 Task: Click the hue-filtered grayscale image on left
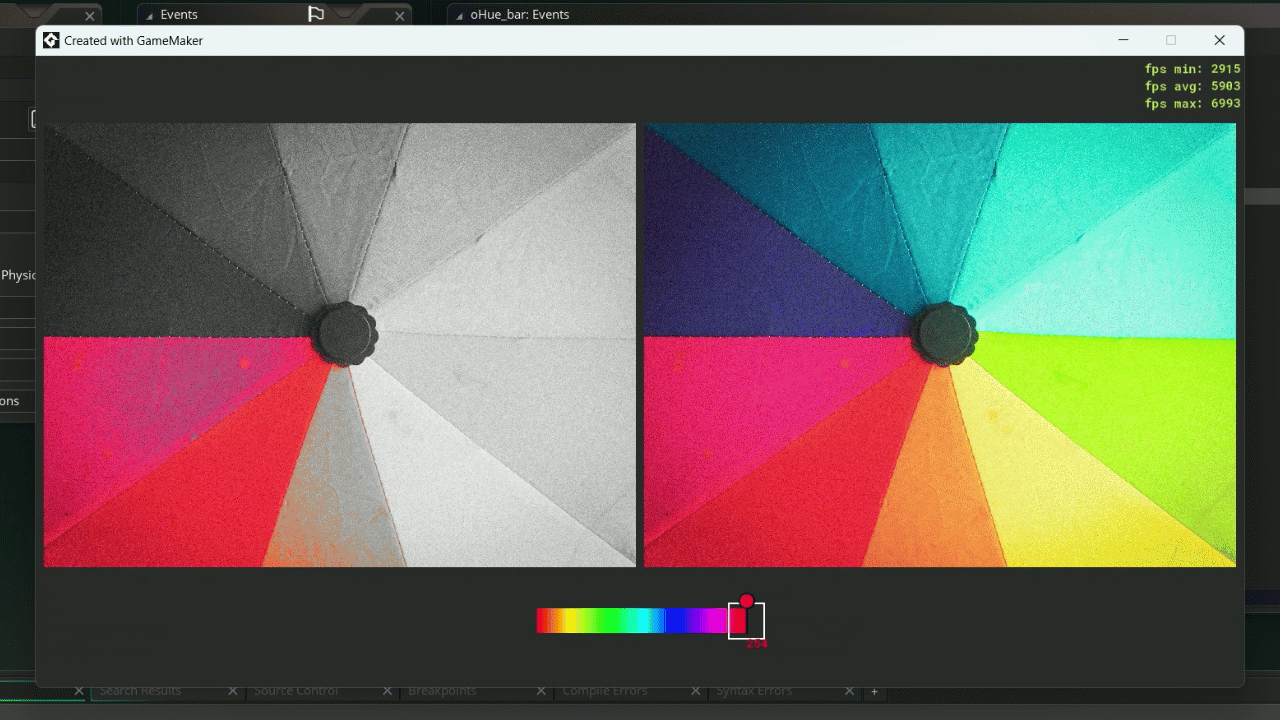340,345
